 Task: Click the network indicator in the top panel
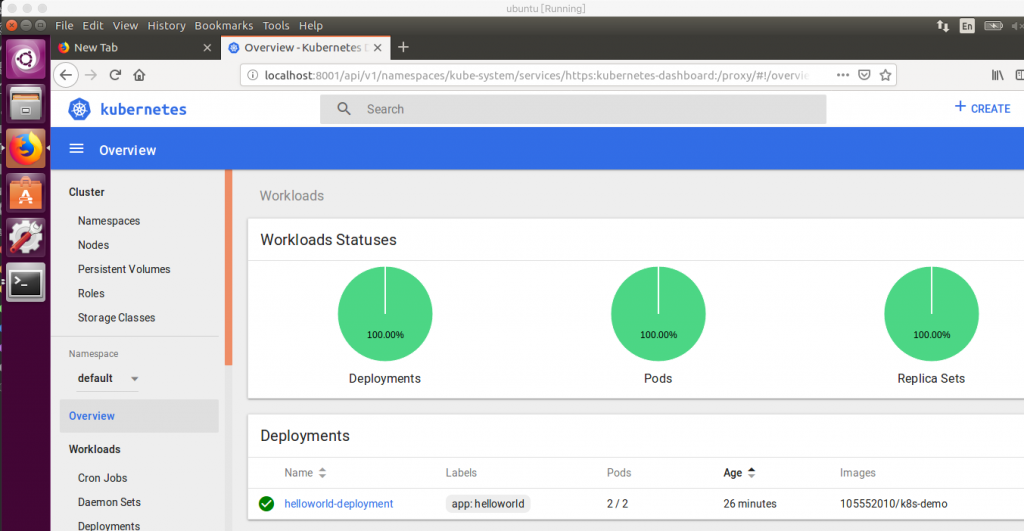pos(942,25)
